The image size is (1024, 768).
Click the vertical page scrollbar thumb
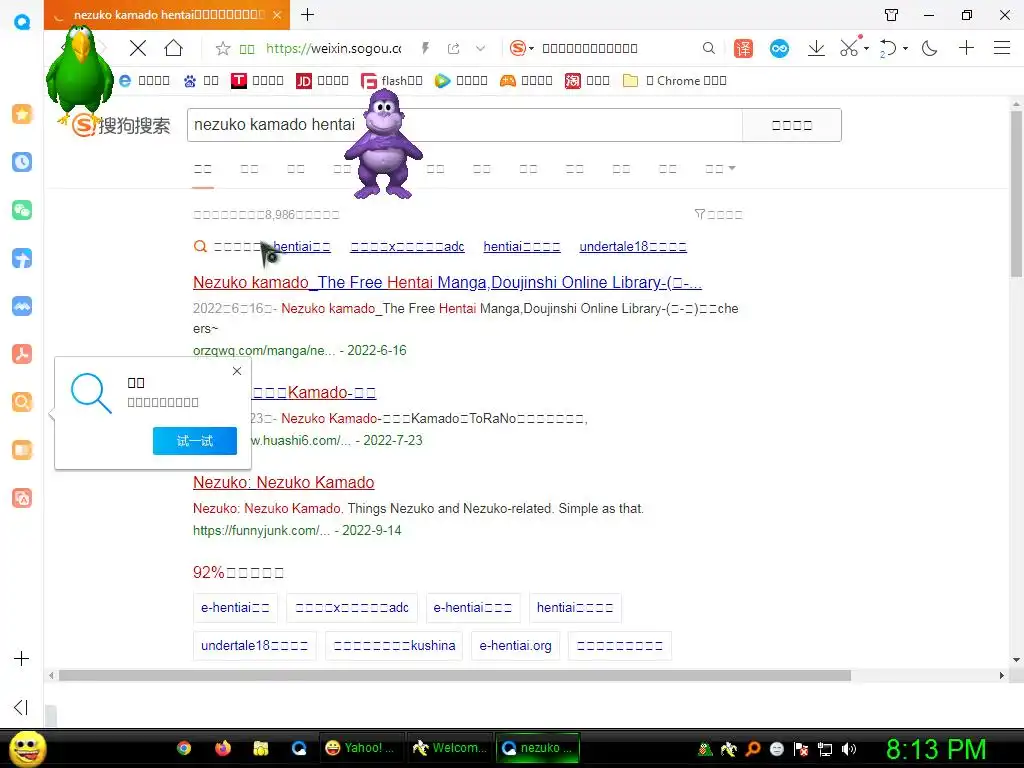point(1016,193)
